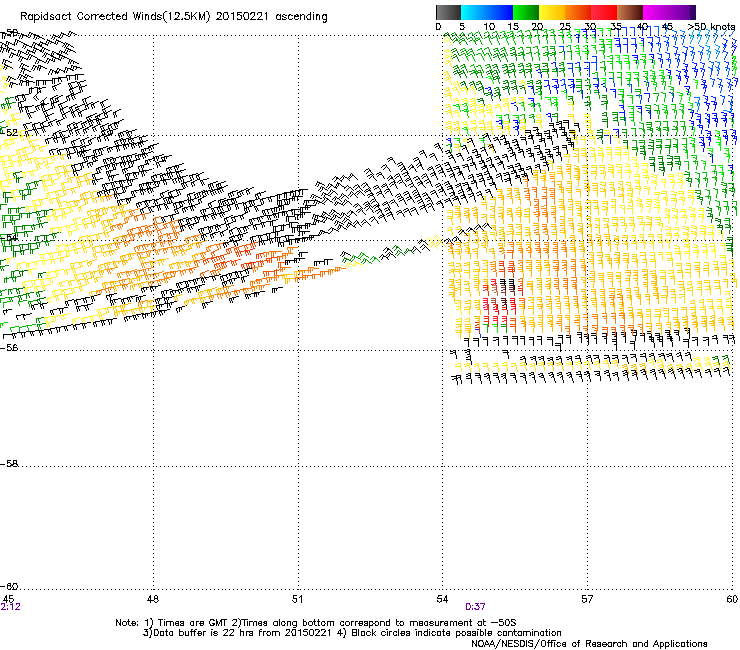740x650 pixels.
Task: Click latitude label '-58' on left axis
Action: tap(9, 464)
